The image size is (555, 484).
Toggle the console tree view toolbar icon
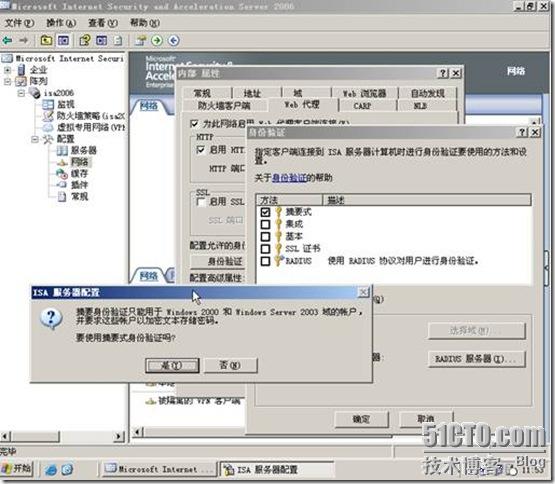(x=64, y=41)
